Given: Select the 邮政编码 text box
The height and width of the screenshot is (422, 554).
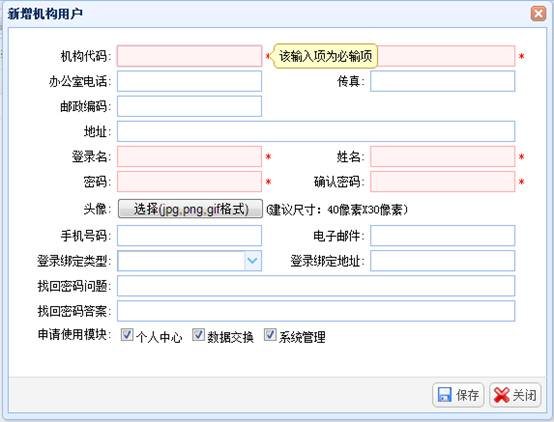Looking at the screenshot, I should [x=189, y=106].
